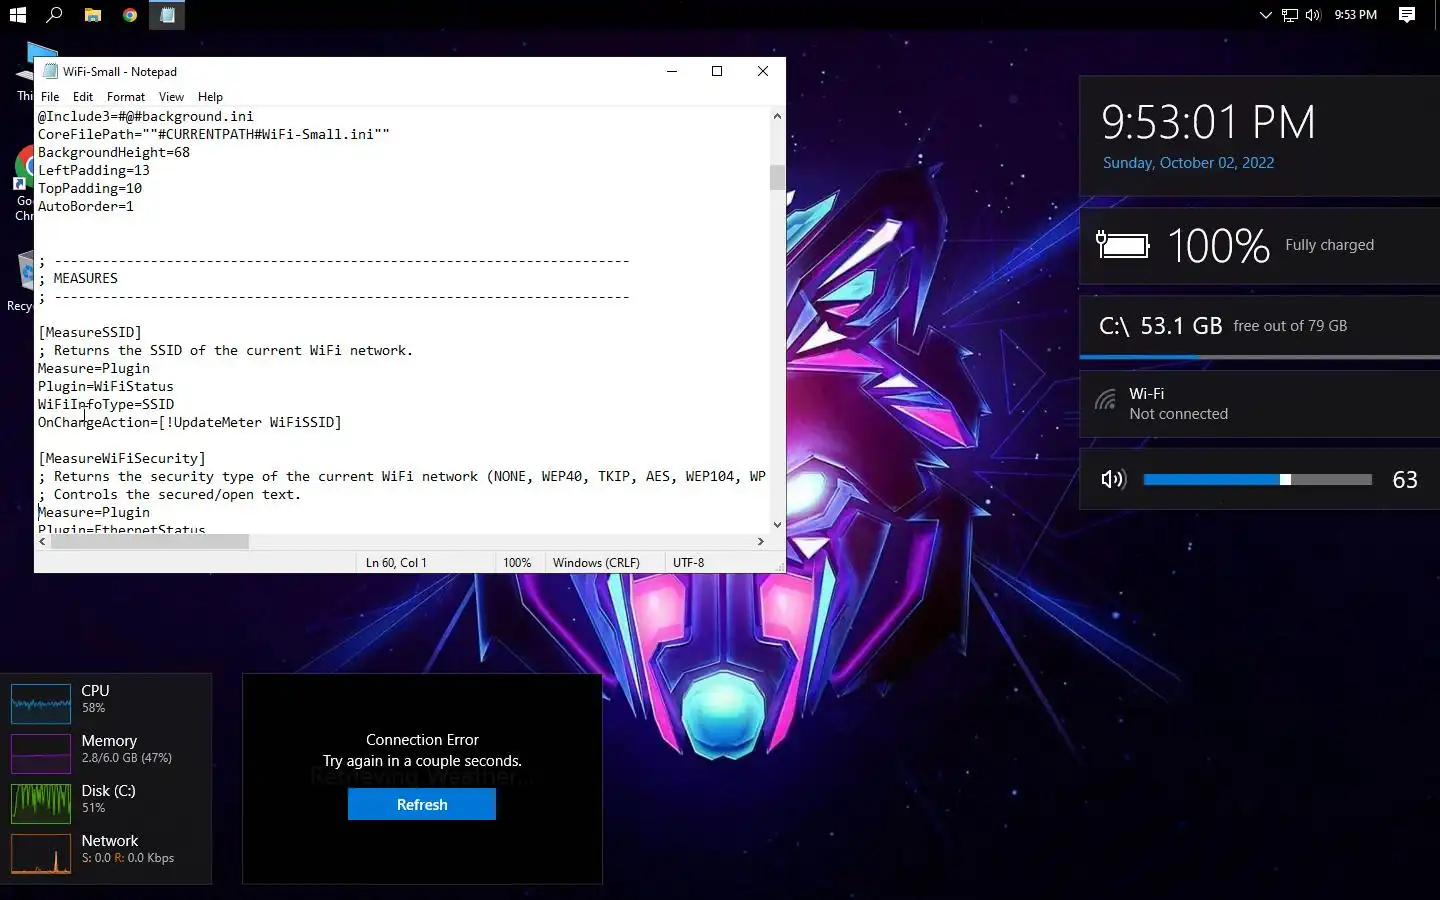
Task: Click the 'Ln 60, Col 1' status entry
Action: click(x=396, y=563)
